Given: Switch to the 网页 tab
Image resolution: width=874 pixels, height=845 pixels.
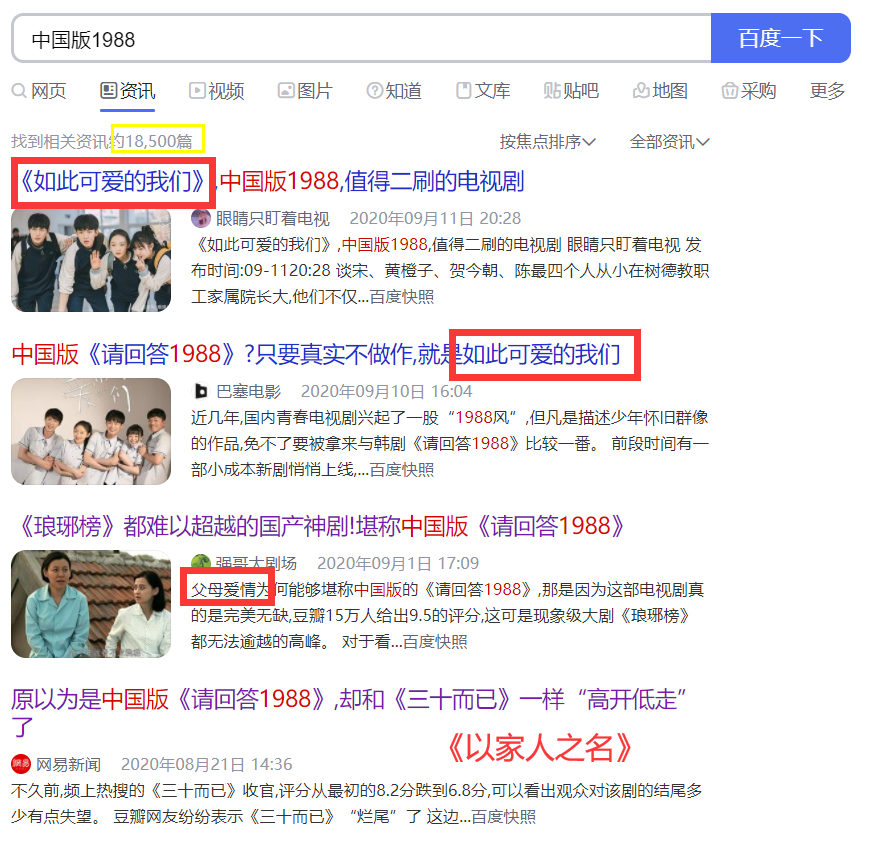Looking at the screenshot, I should pyautogui.click(x=48, y=90).
